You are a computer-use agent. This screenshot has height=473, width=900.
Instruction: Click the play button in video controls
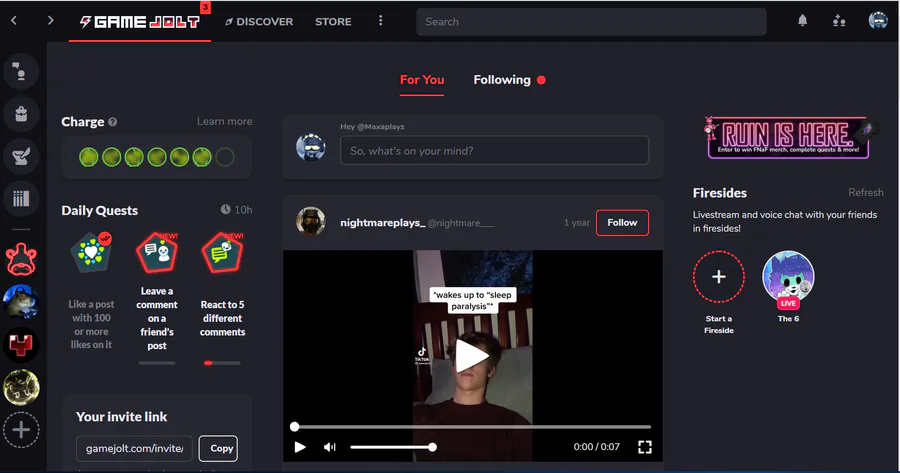pos(300,447)
